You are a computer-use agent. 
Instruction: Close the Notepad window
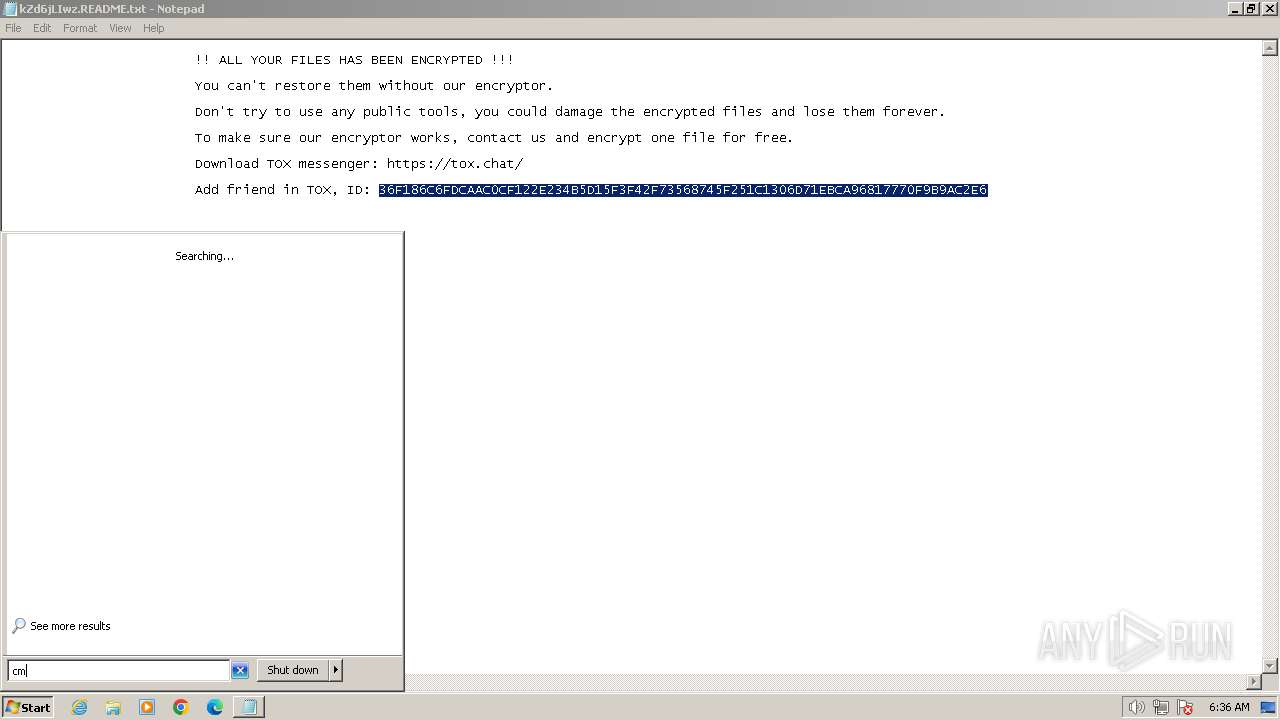(1269, 9)
